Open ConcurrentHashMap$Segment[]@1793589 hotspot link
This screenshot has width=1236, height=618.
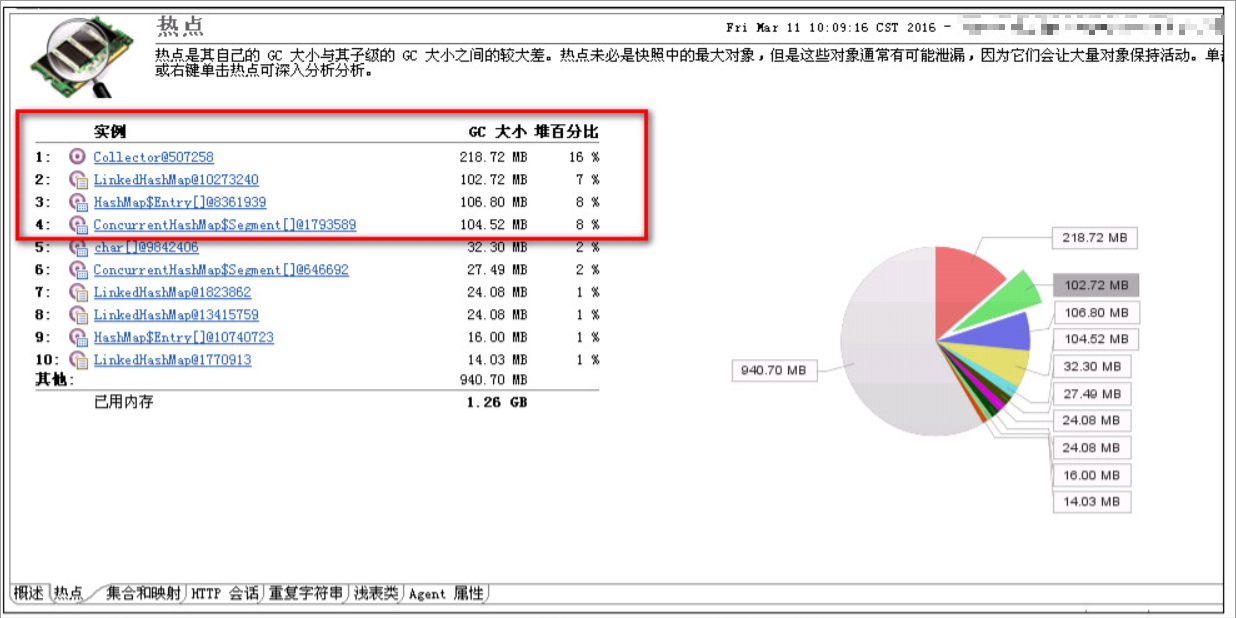click(225, 225)
